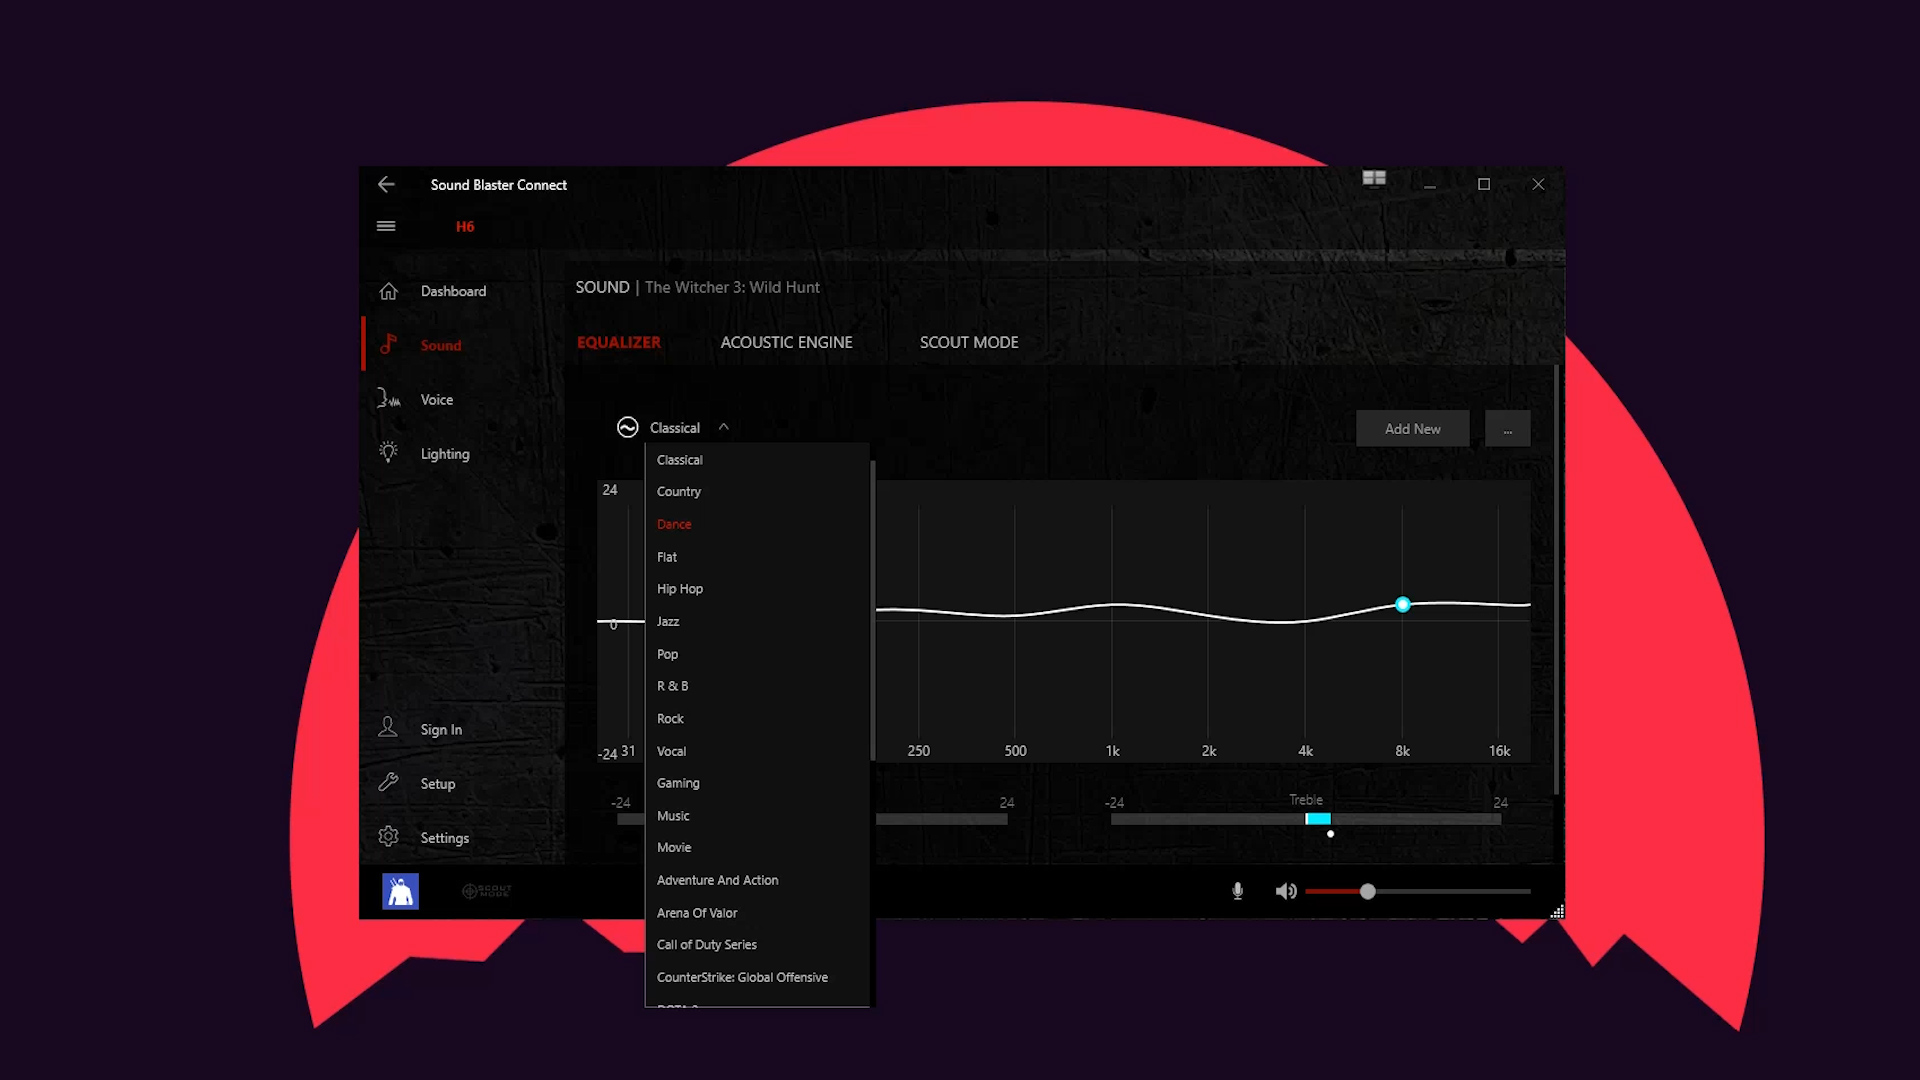
Task: Select the Flat preset
Action: [757, 557]
